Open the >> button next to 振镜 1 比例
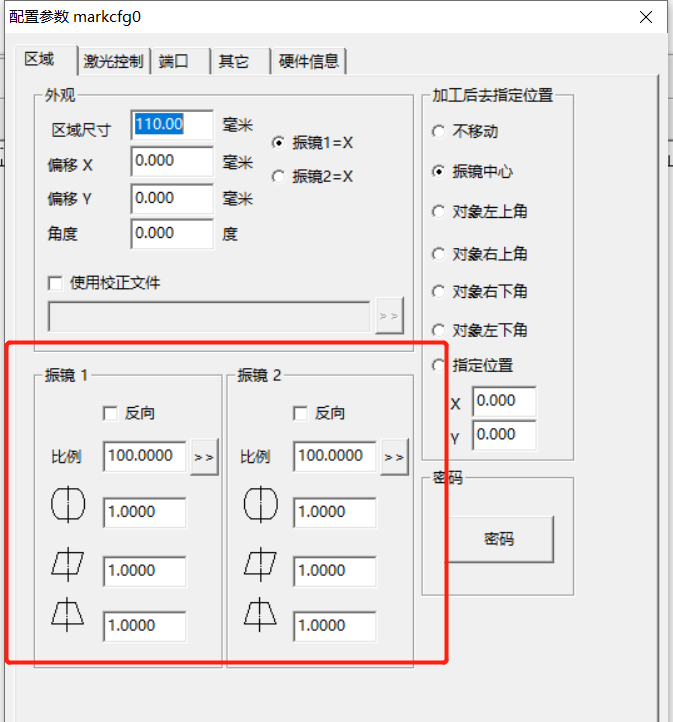The width and height of the screenshot is (673, 722). click(x=204, y=457)
